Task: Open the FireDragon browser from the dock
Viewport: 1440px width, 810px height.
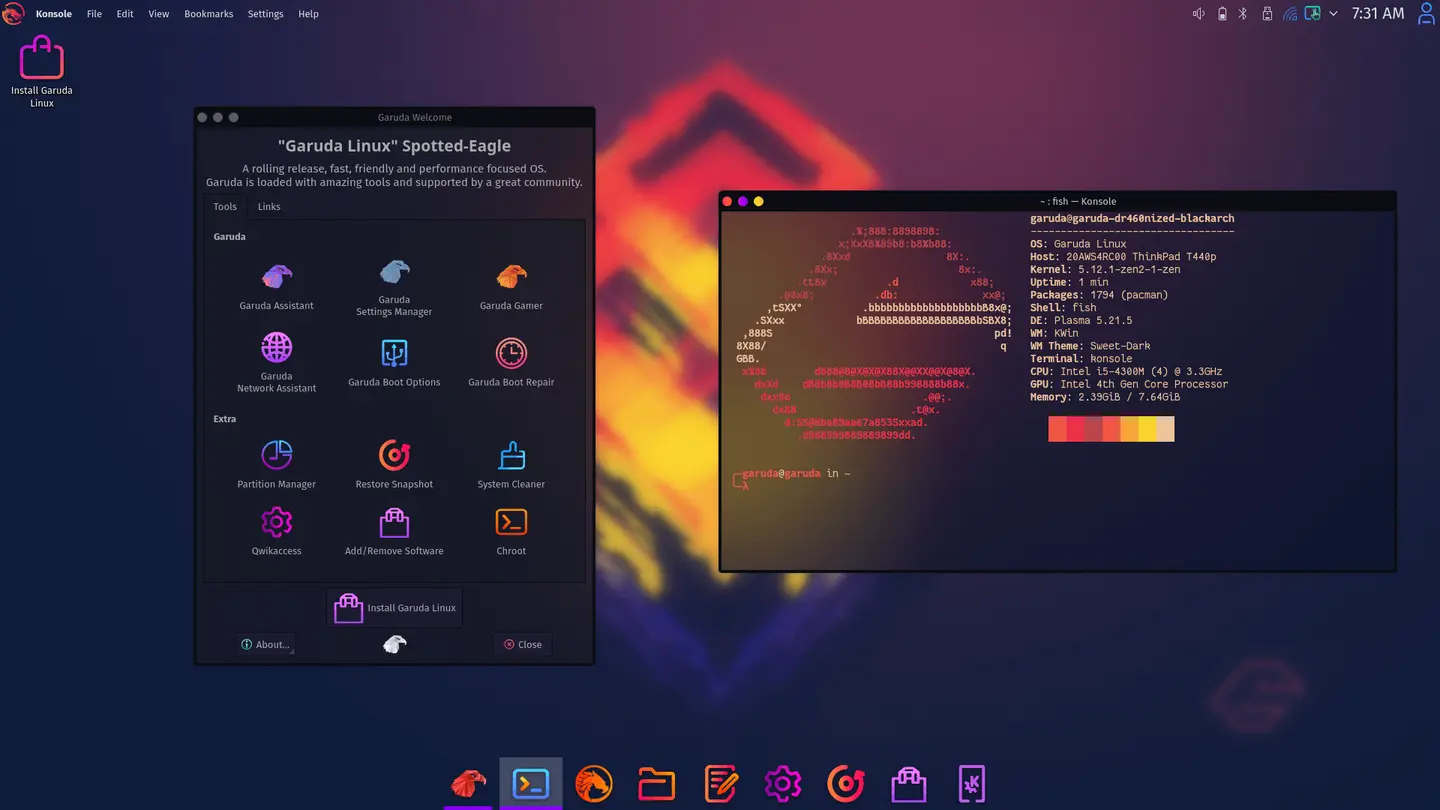Action: click(594, 783)
